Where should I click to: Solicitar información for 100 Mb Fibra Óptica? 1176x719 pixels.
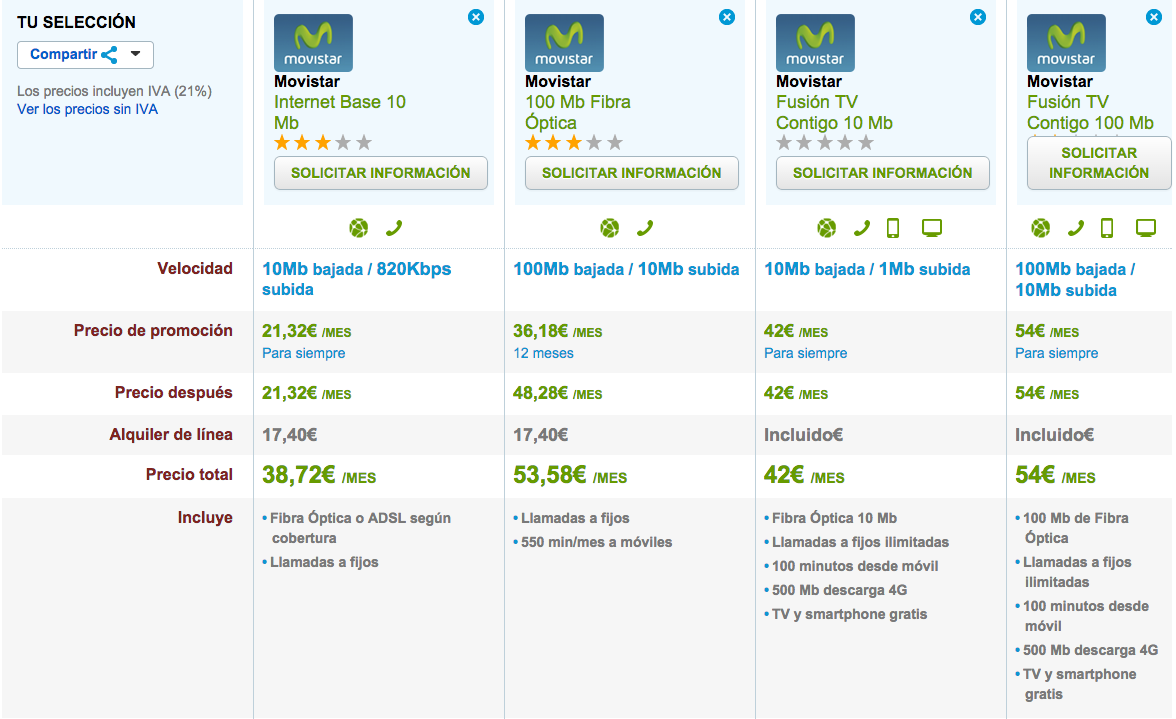click(x=632, y=173)
